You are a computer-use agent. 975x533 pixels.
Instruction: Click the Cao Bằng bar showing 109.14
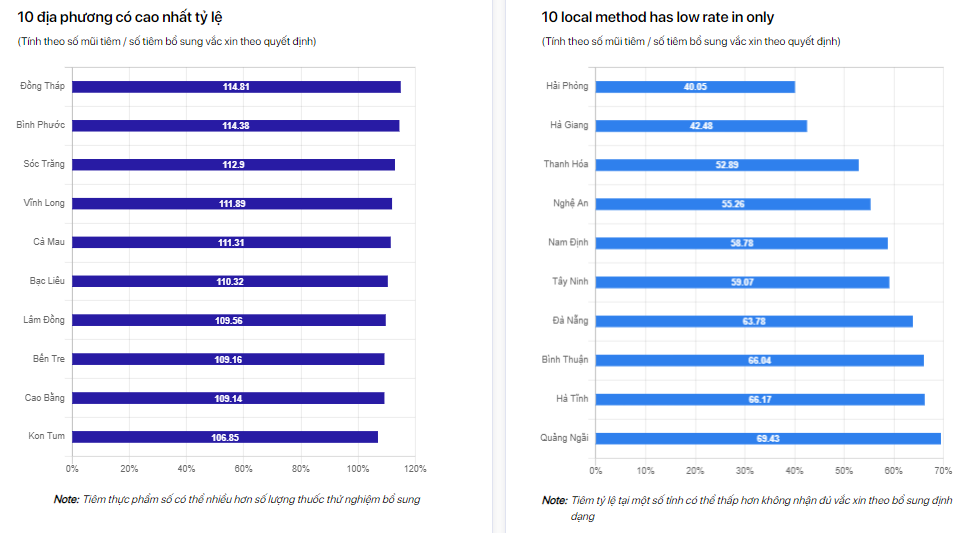(x=228, y=398)
